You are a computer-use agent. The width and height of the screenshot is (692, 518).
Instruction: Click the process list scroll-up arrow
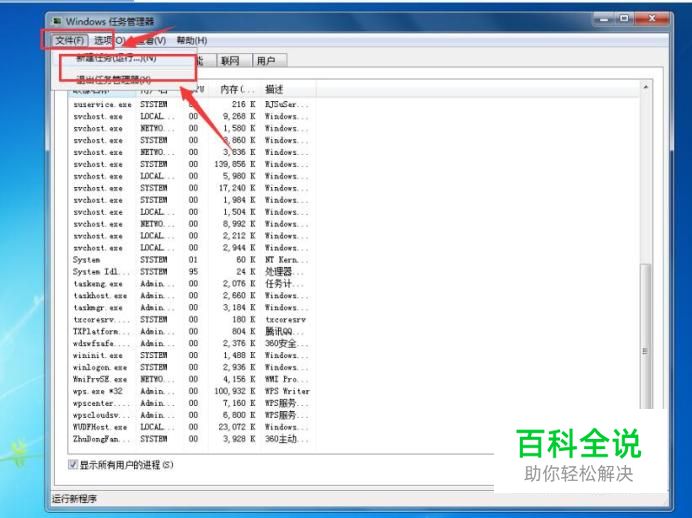click(x=645, y=87)
